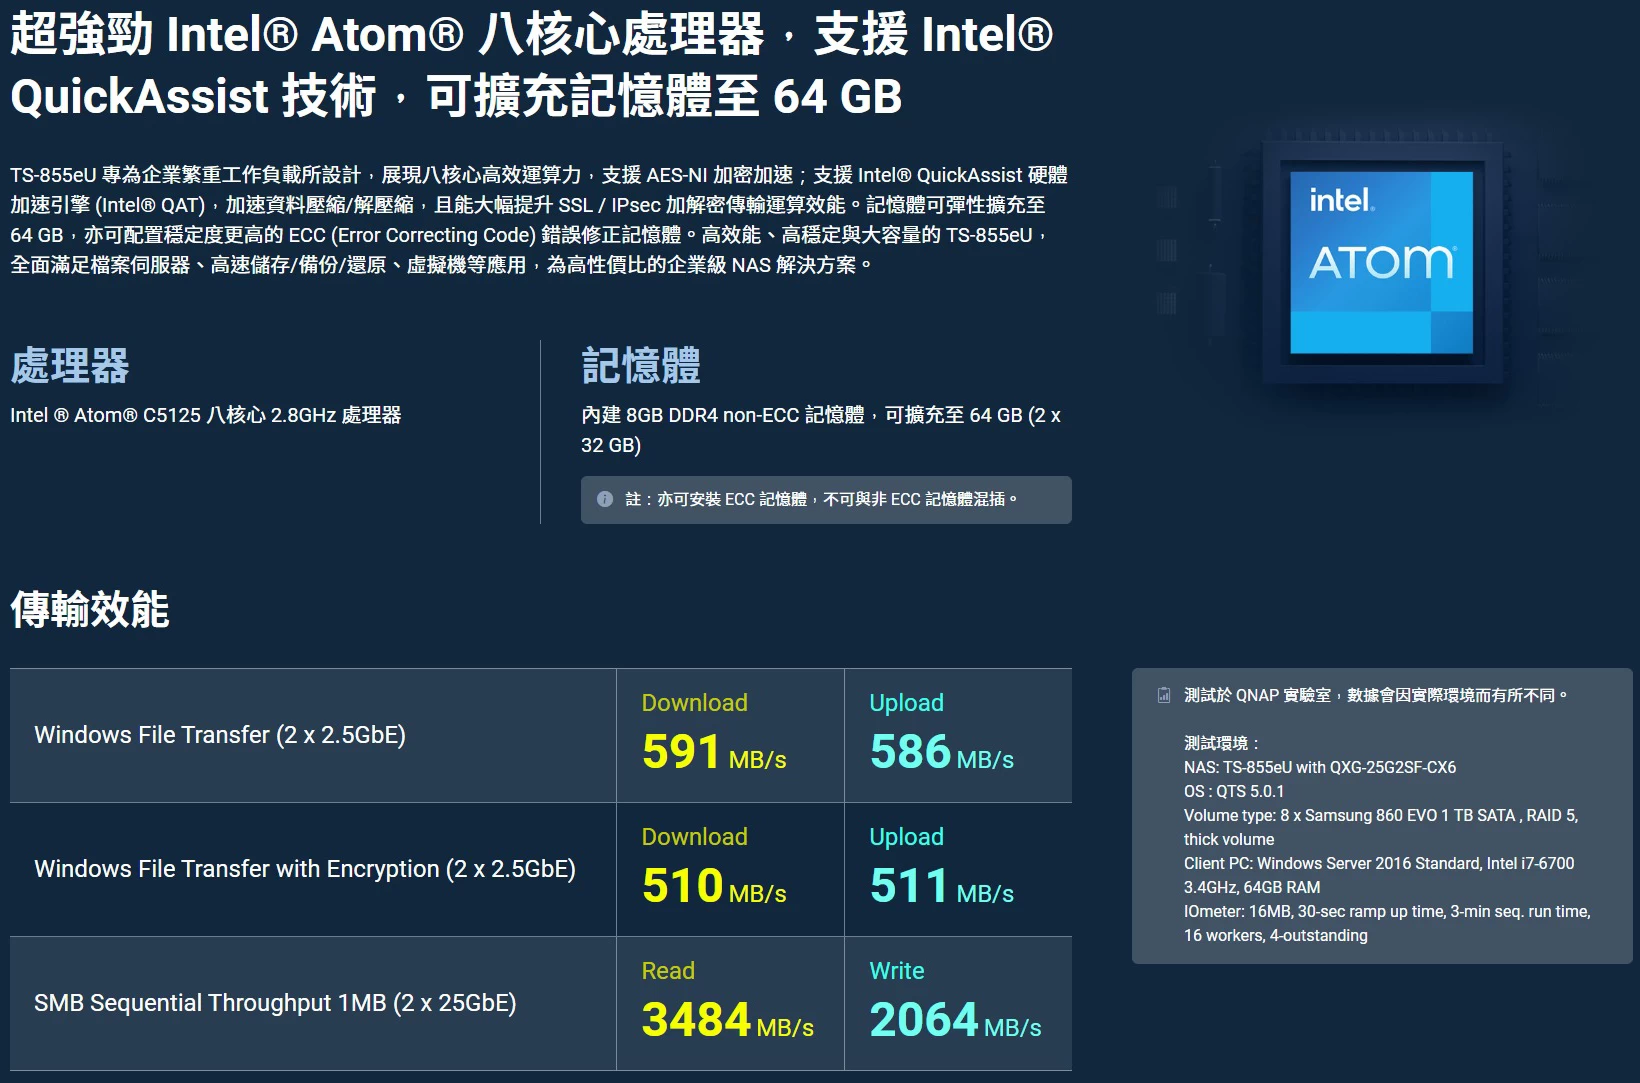Click the 510 MB/s download value
The width and height of the screenshot is (1640, 1083).
714,886
